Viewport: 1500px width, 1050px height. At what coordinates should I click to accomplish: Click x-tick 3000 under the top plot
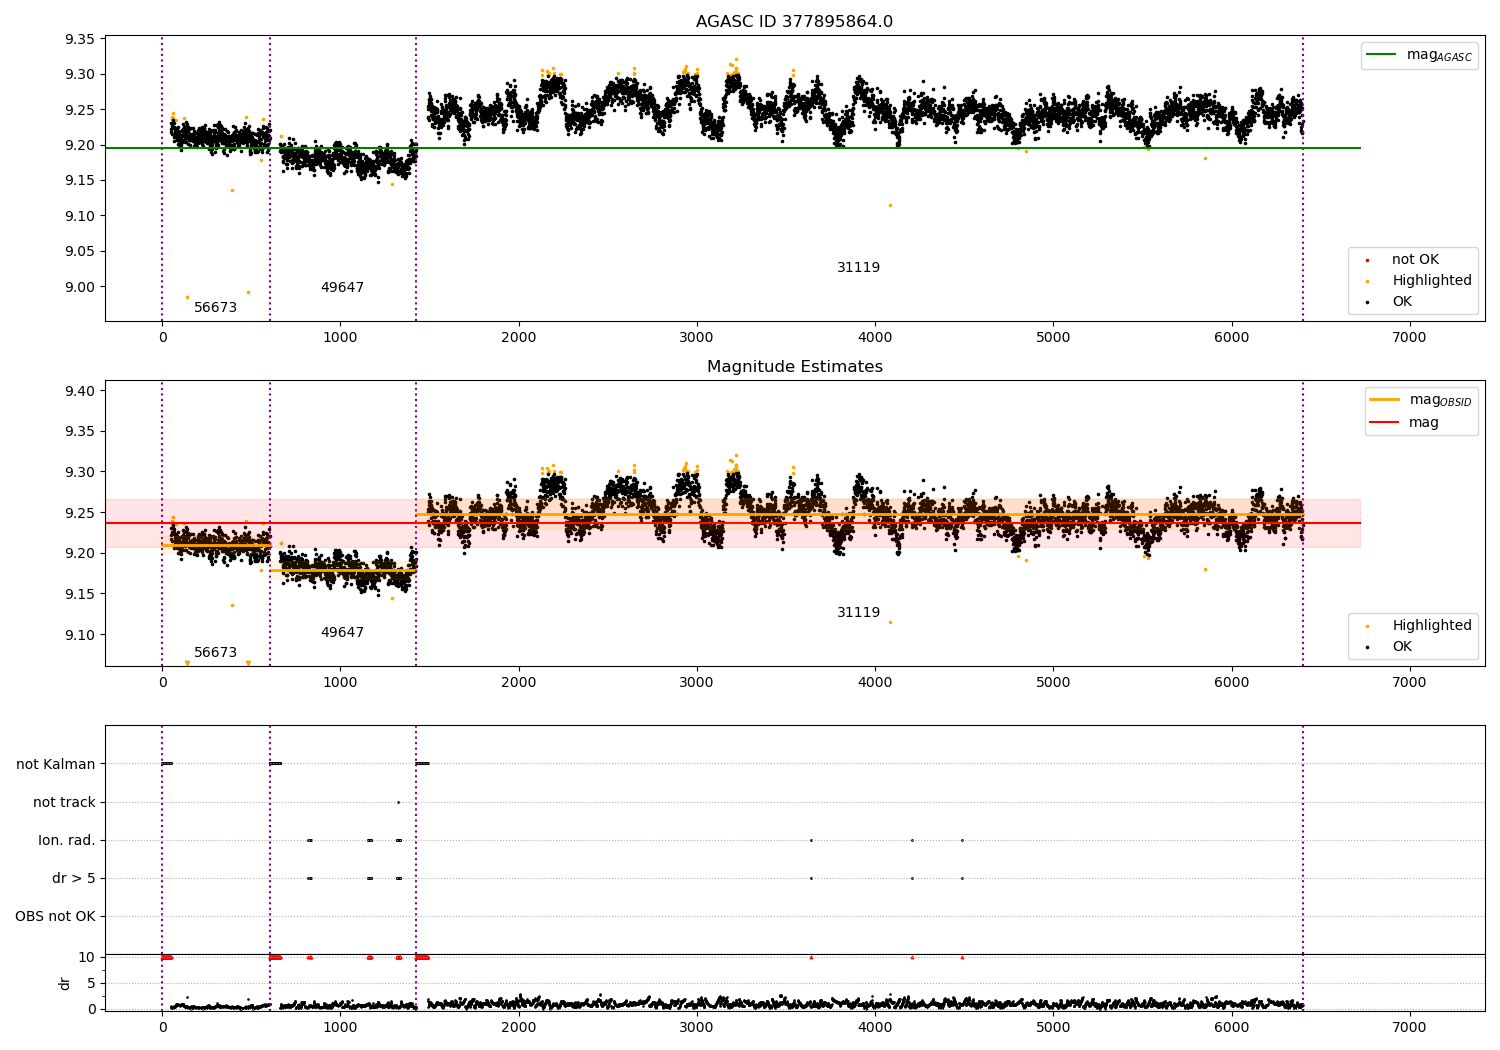697,338
